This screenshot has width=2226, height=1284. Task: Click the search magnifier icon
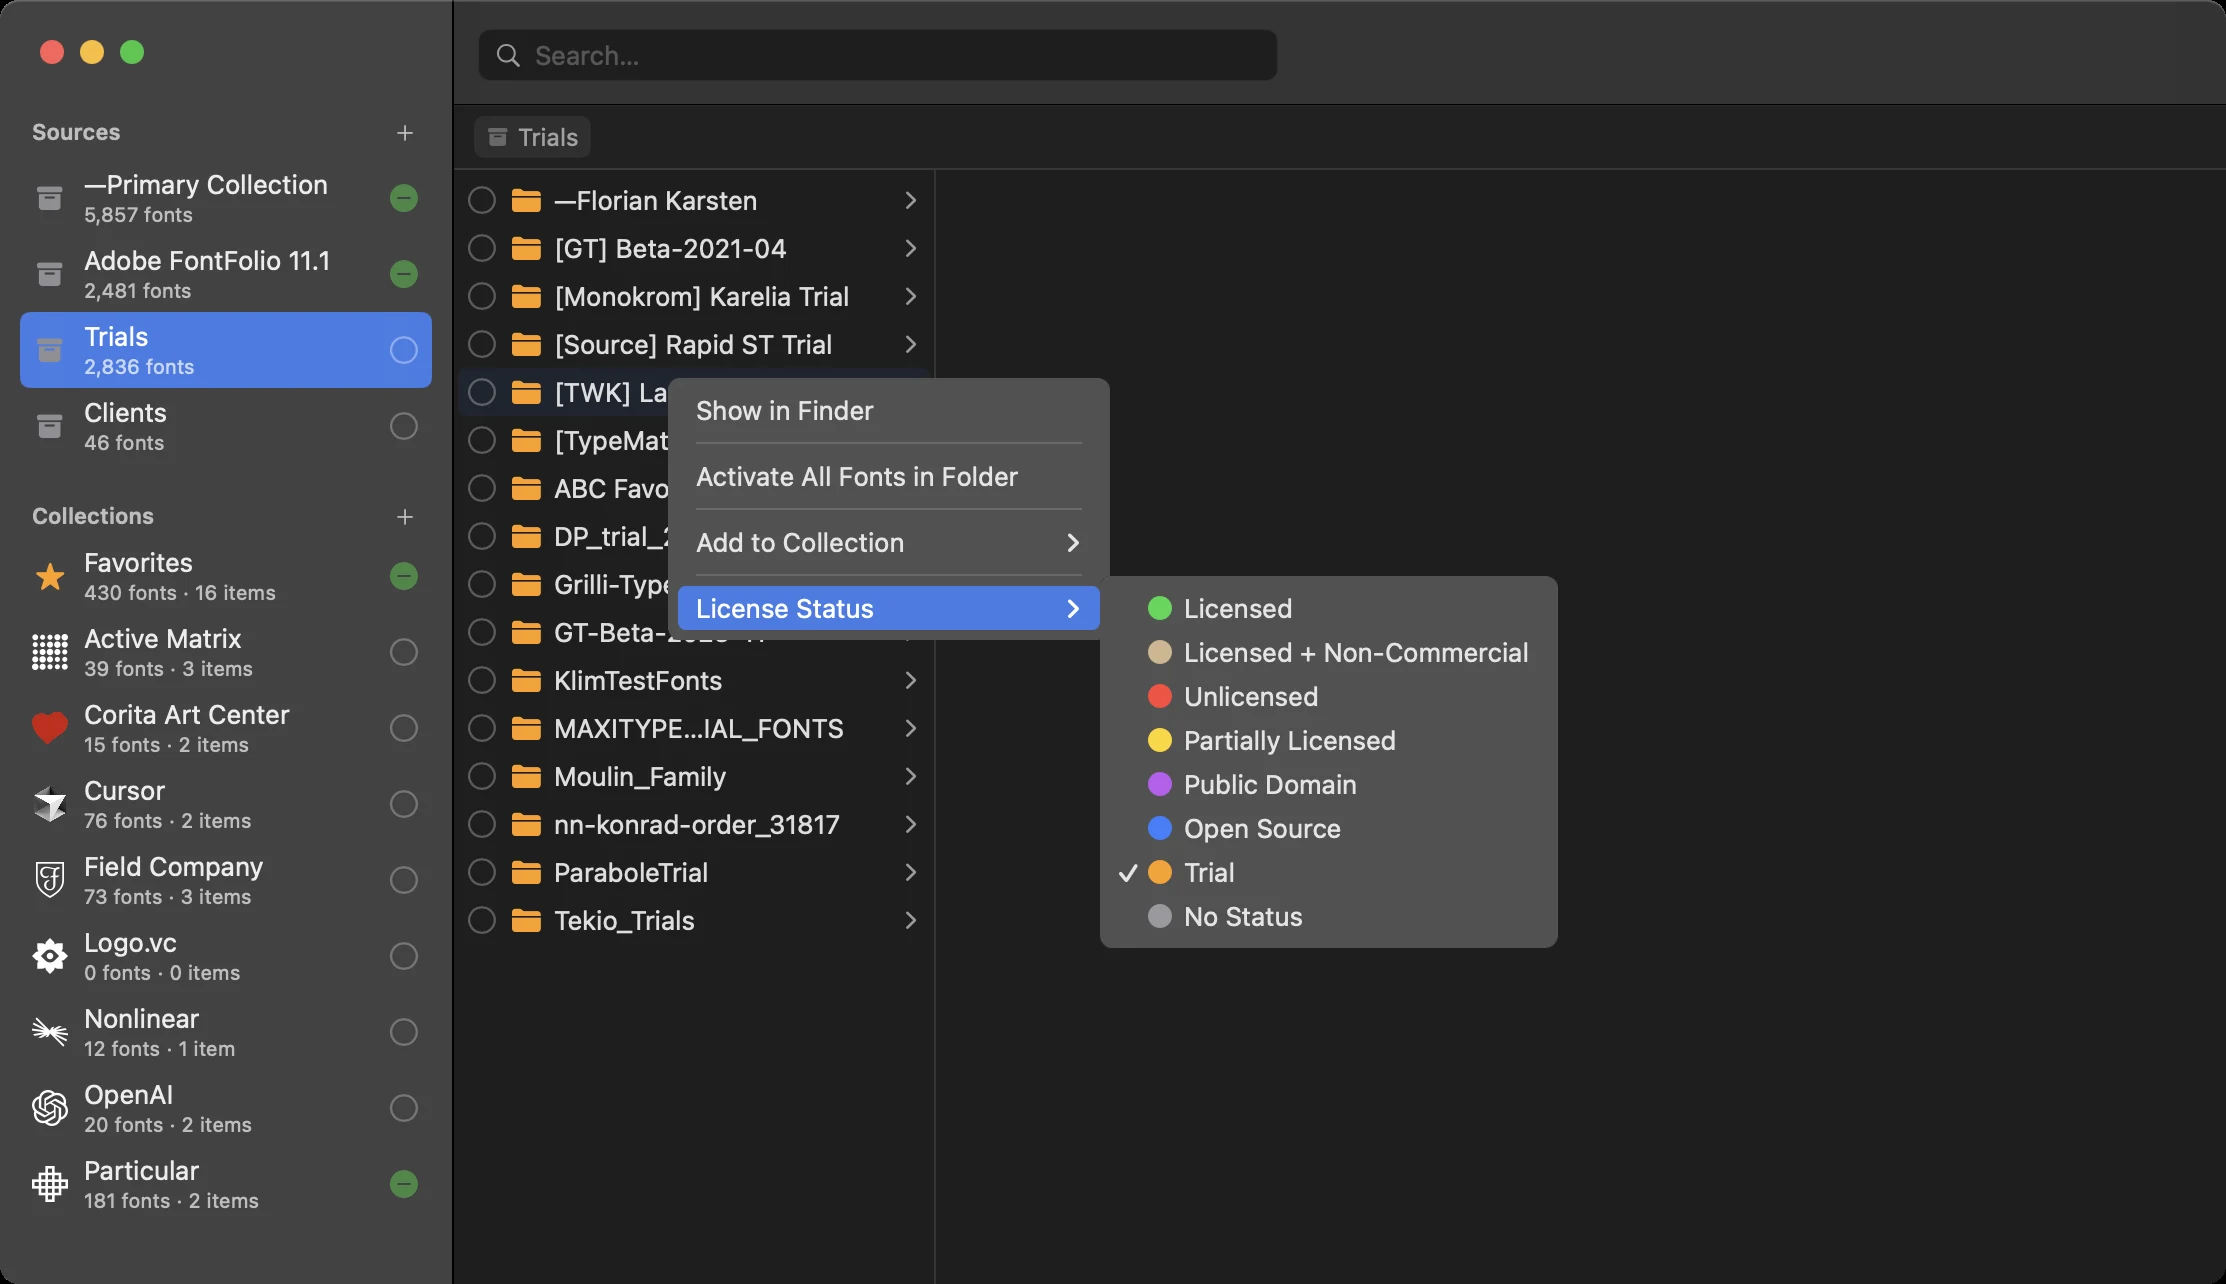click(508, 55)
